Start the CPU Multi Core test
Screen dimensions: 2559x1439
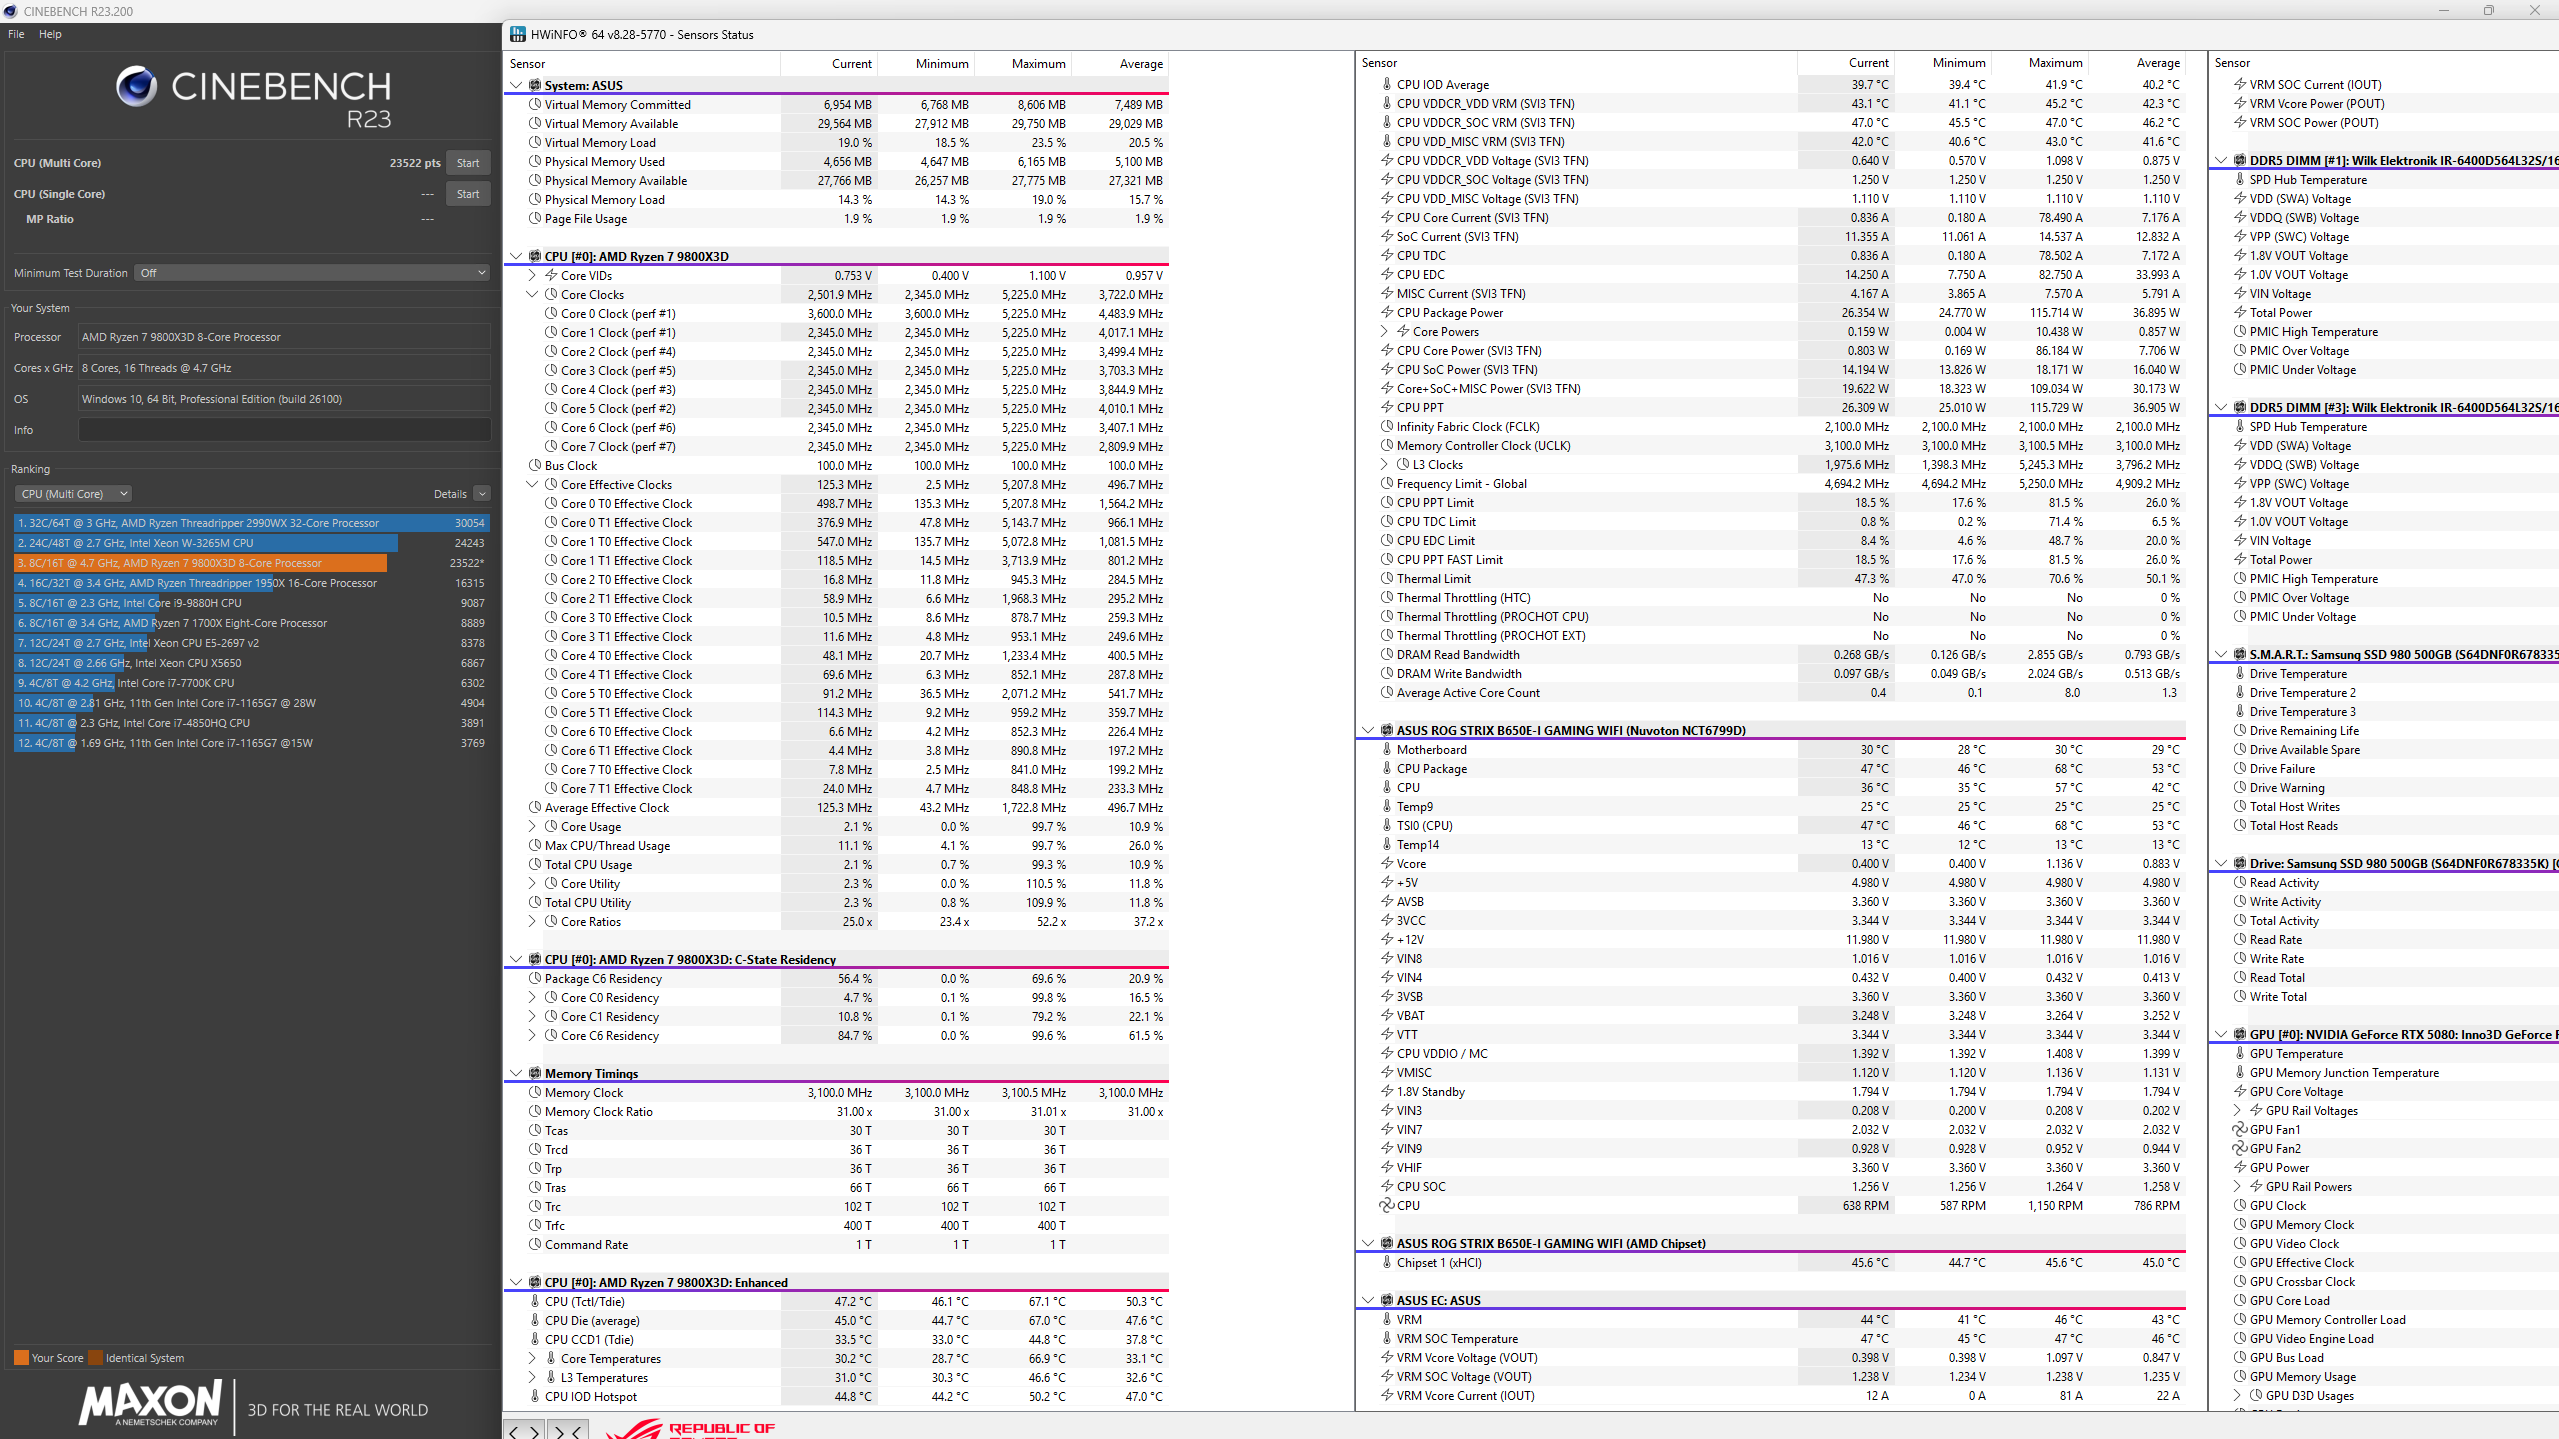click(x=467, y=163)
